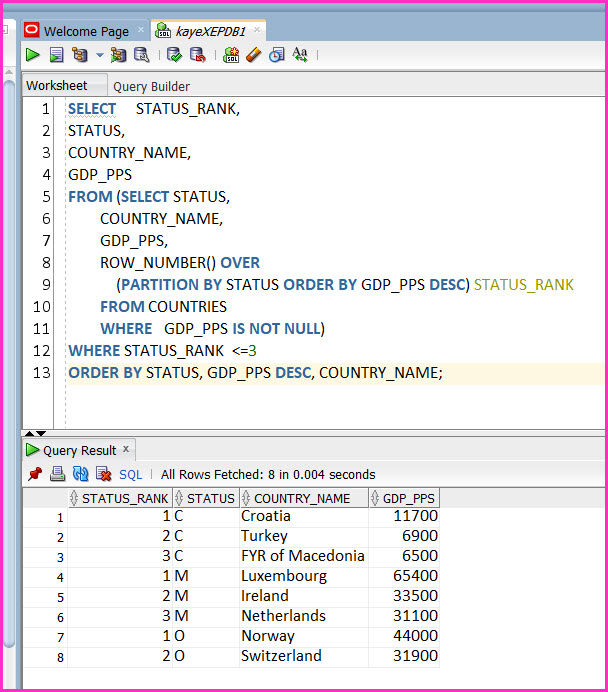The width and height of the screenshot is (608, 692).
Task: Sort by the STATUS column header
Action: [x=206, y=498]
